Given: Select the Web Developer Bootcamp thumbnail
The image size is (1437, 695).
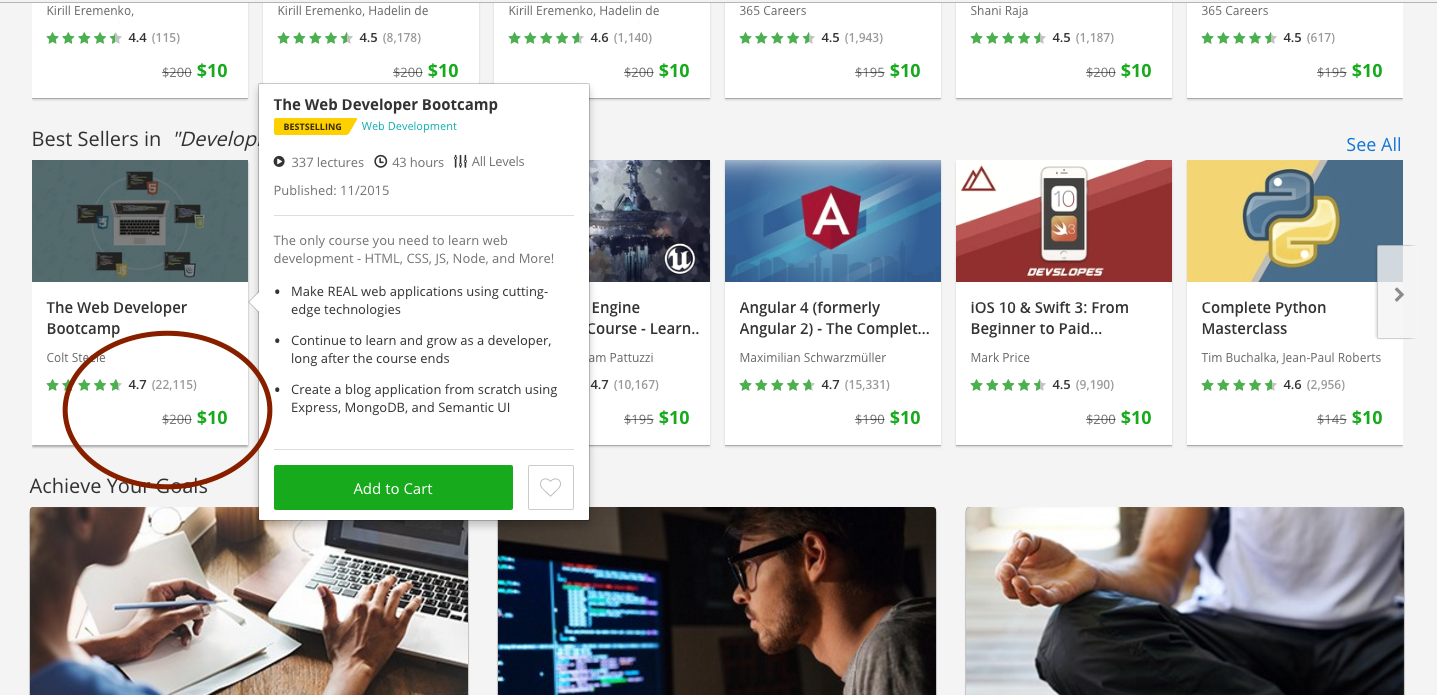Looking at the screenshot, I should [139, 221].
